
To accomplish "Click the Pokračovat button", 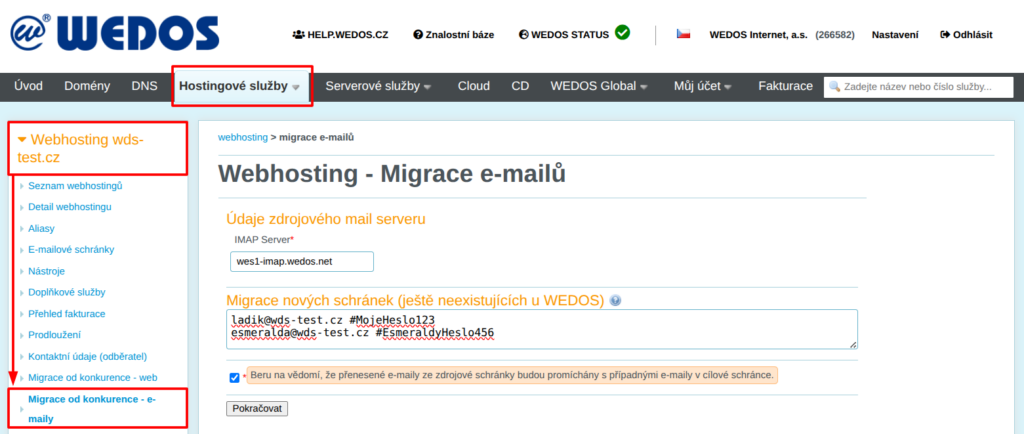I will pos(257,409).
